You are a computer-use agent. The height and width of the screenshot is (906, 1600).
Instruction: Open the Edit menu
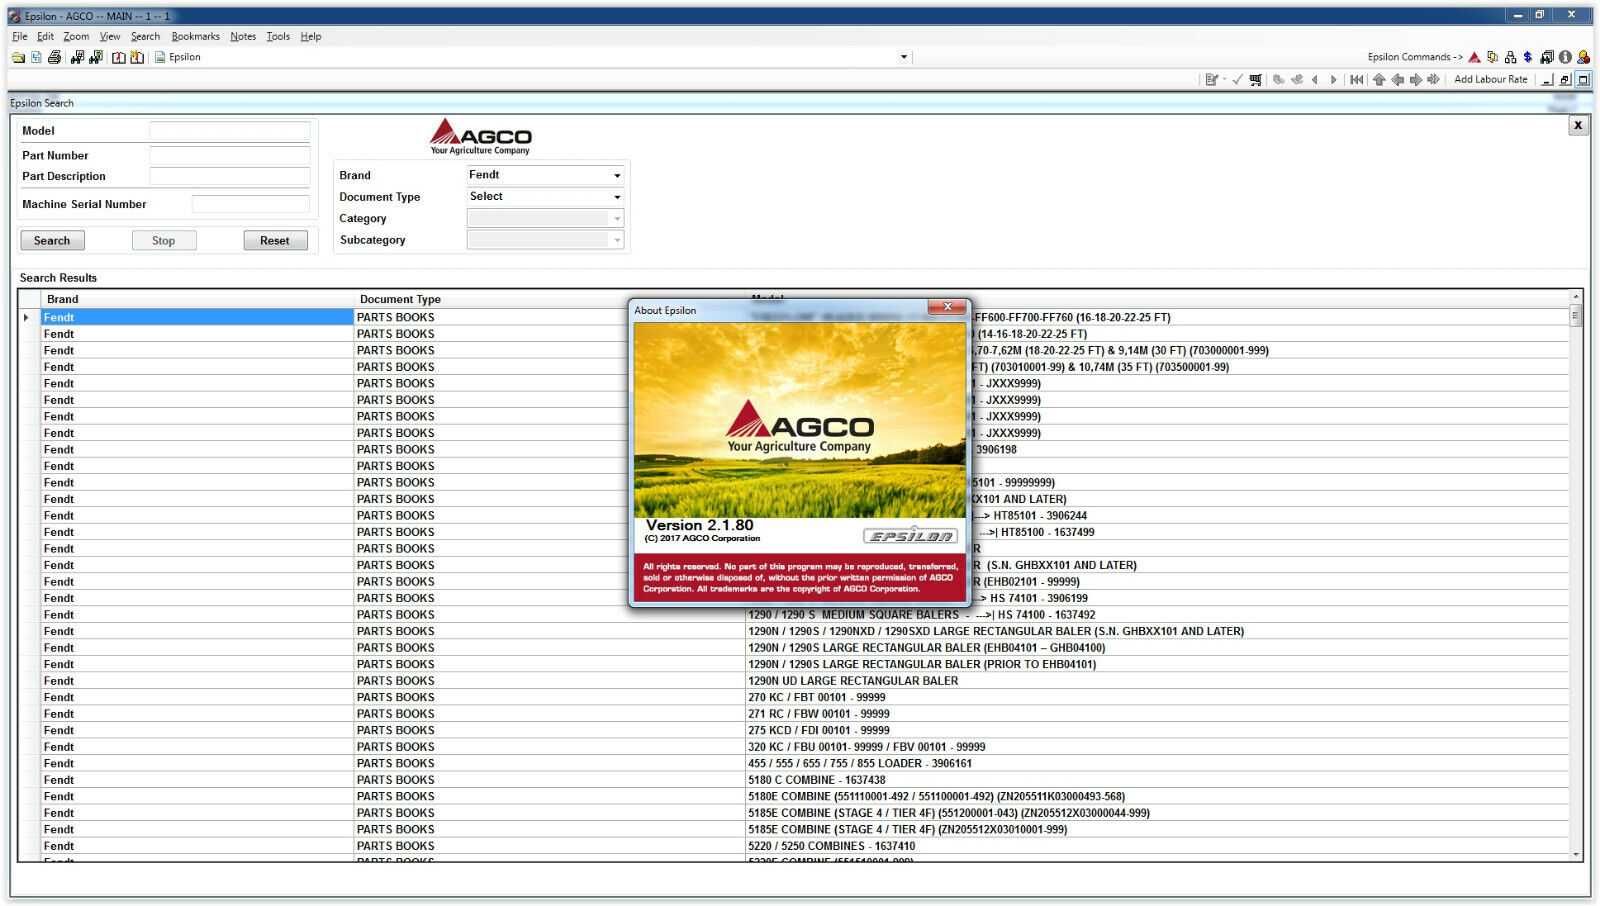(x=45, y=36)
